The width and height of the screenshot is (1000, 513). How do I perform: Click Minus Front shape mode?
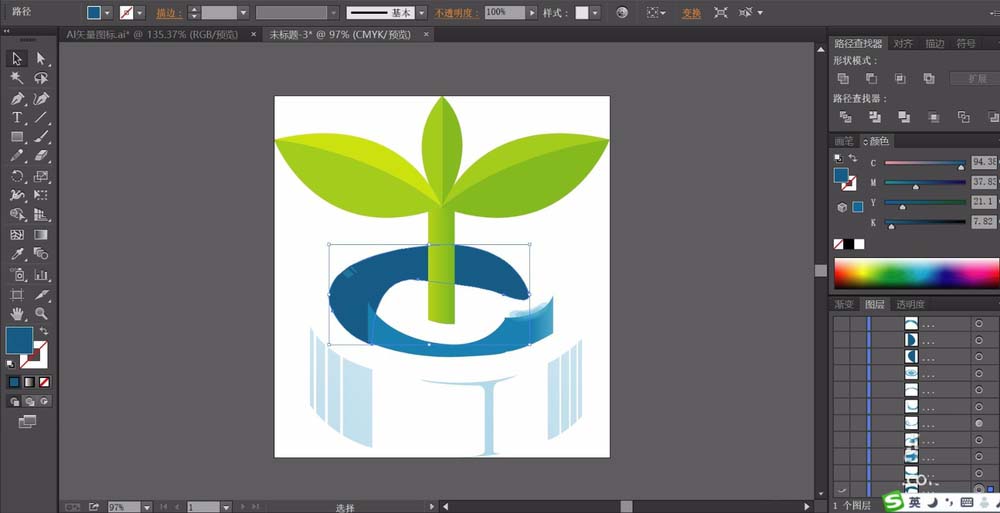[x=871, y=78]
